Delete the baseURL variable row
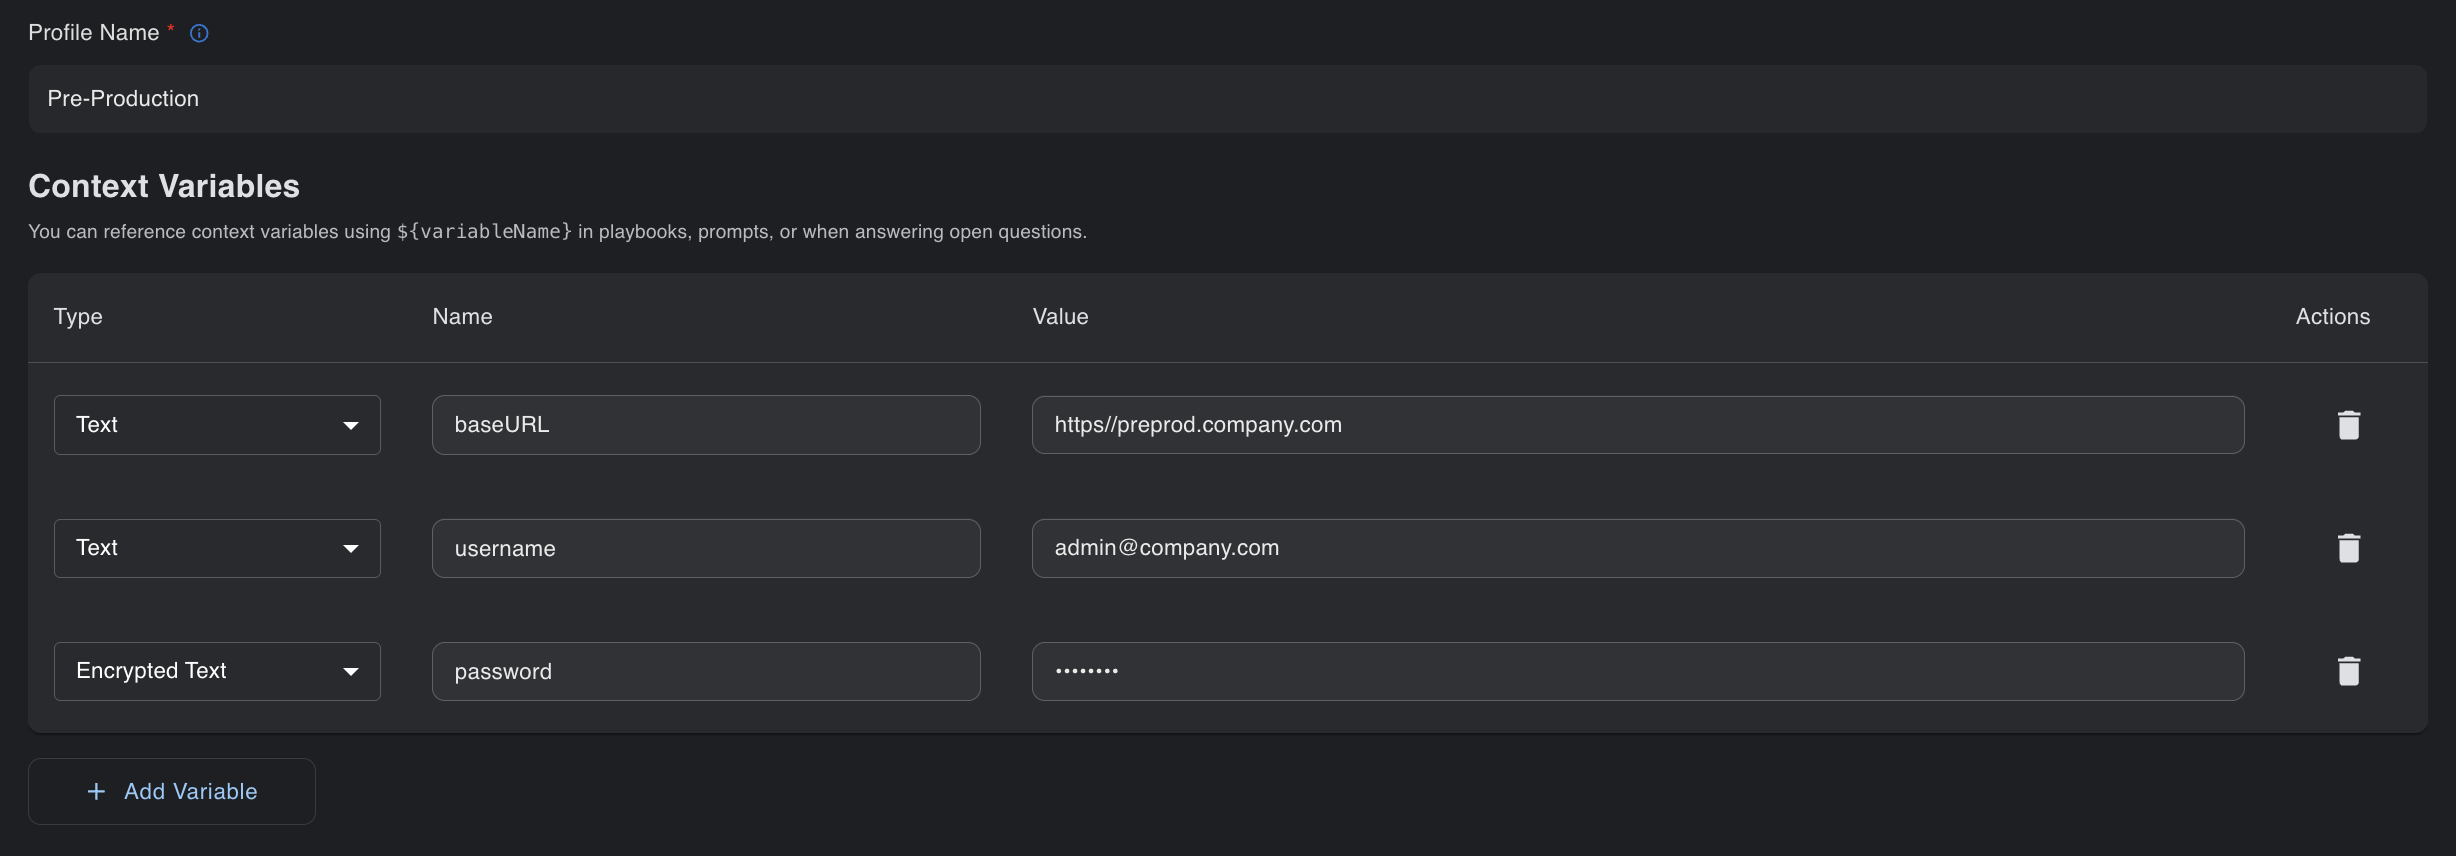The image size is (2456, 856). [2348, 425]
